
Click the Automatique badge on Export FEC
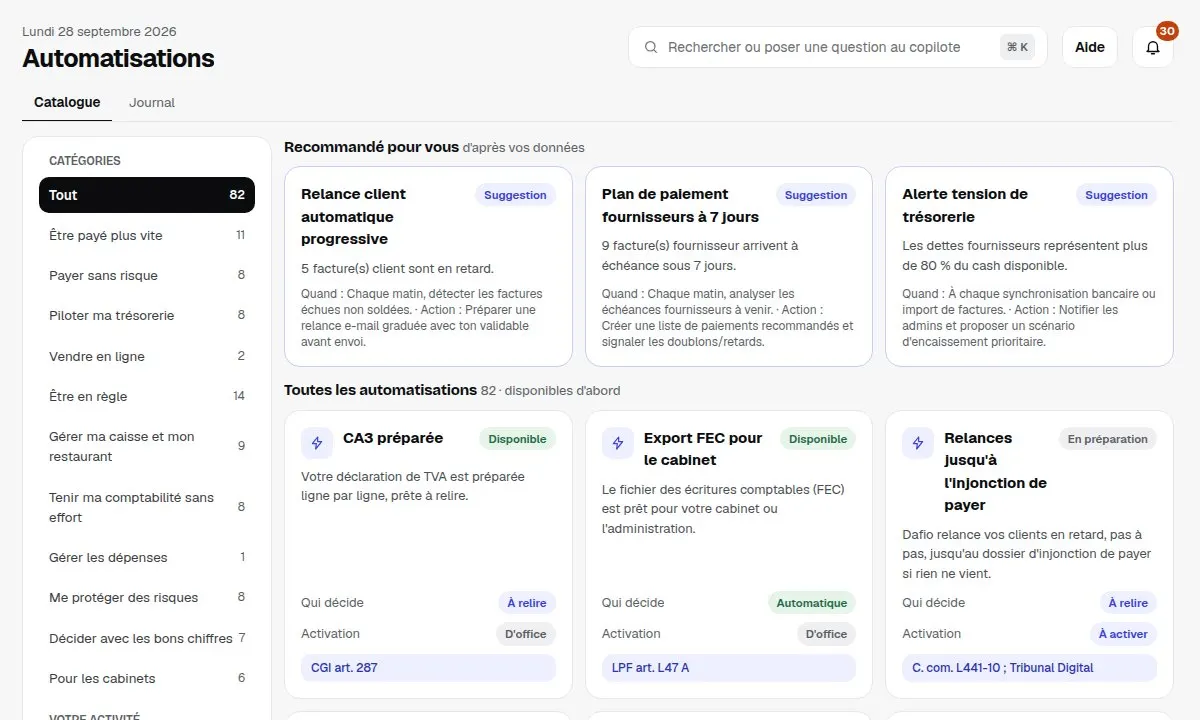[x=812, y=603]
